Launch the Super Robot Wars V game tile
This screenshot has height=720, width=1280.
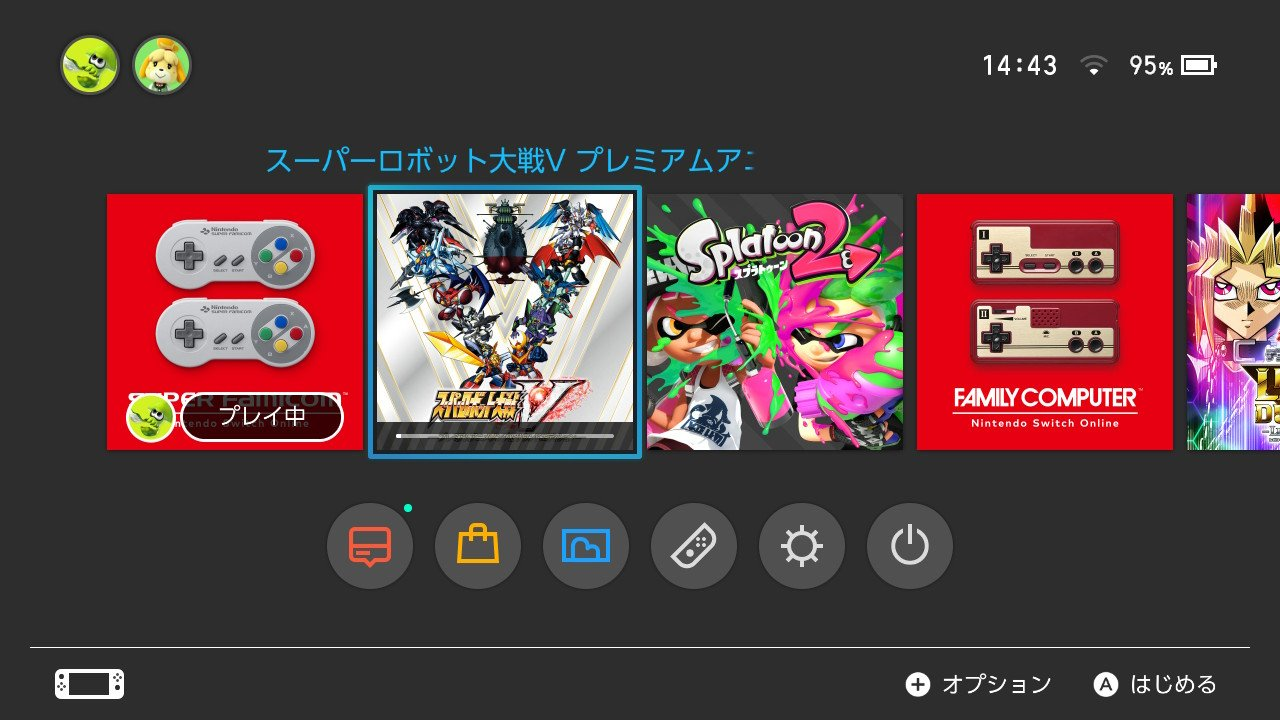[505, 322]
